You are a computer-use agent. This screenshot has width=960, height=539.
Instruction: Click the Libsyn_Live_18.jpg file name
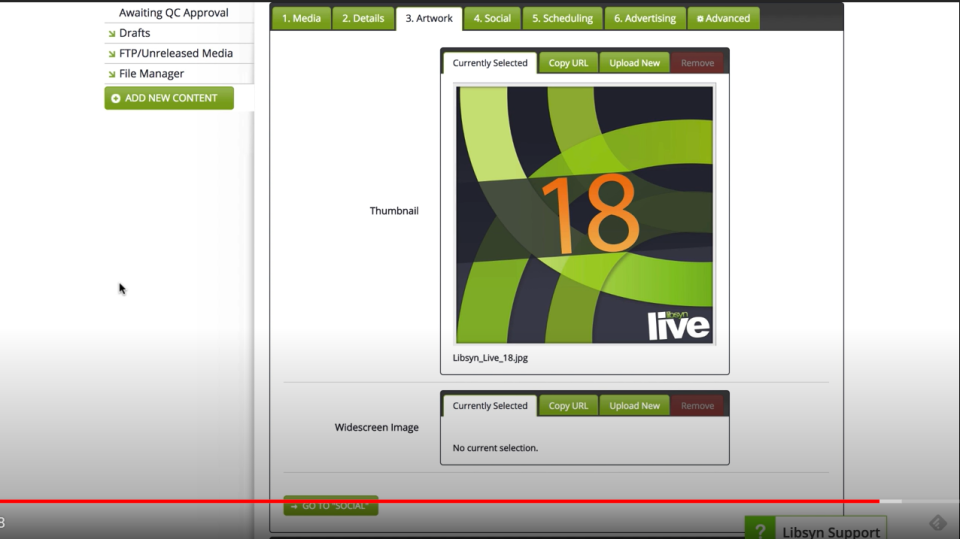tap(490, 358)
